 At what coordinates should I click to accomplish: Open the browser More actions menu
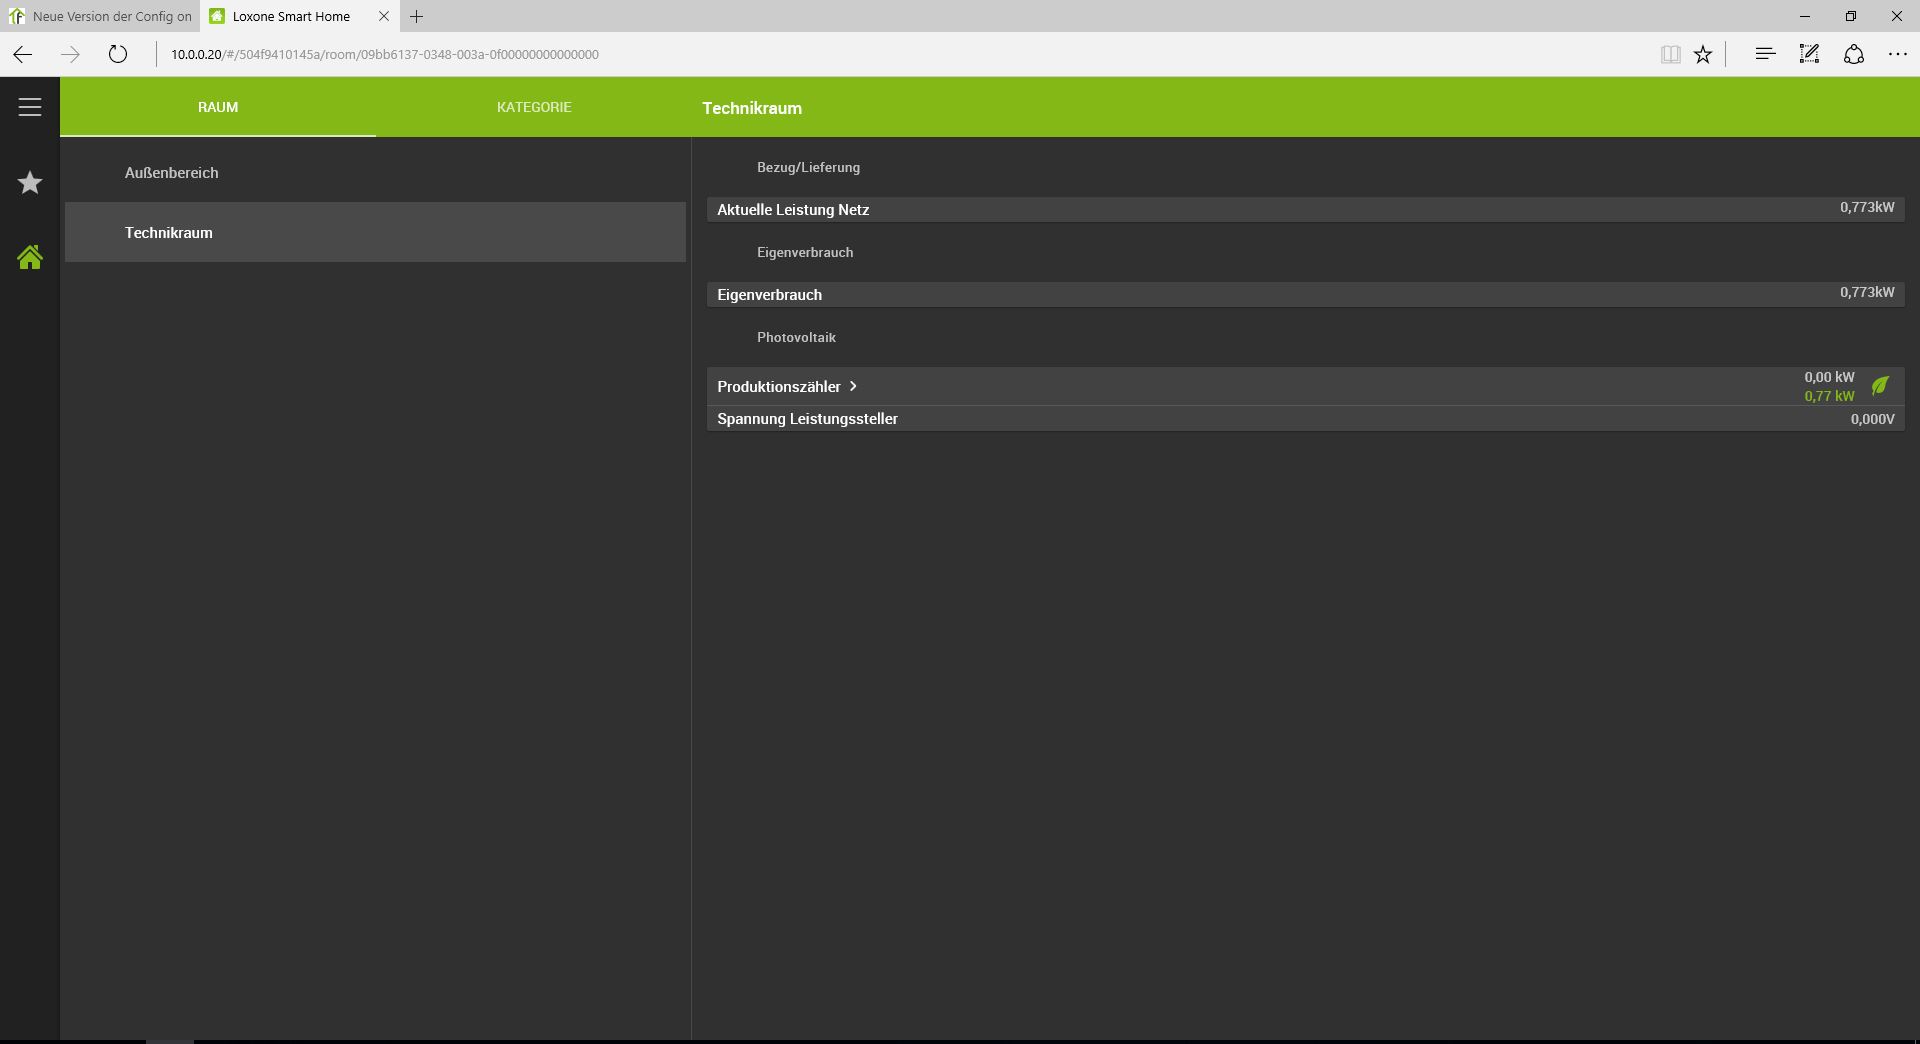(x=1898, y=54)
